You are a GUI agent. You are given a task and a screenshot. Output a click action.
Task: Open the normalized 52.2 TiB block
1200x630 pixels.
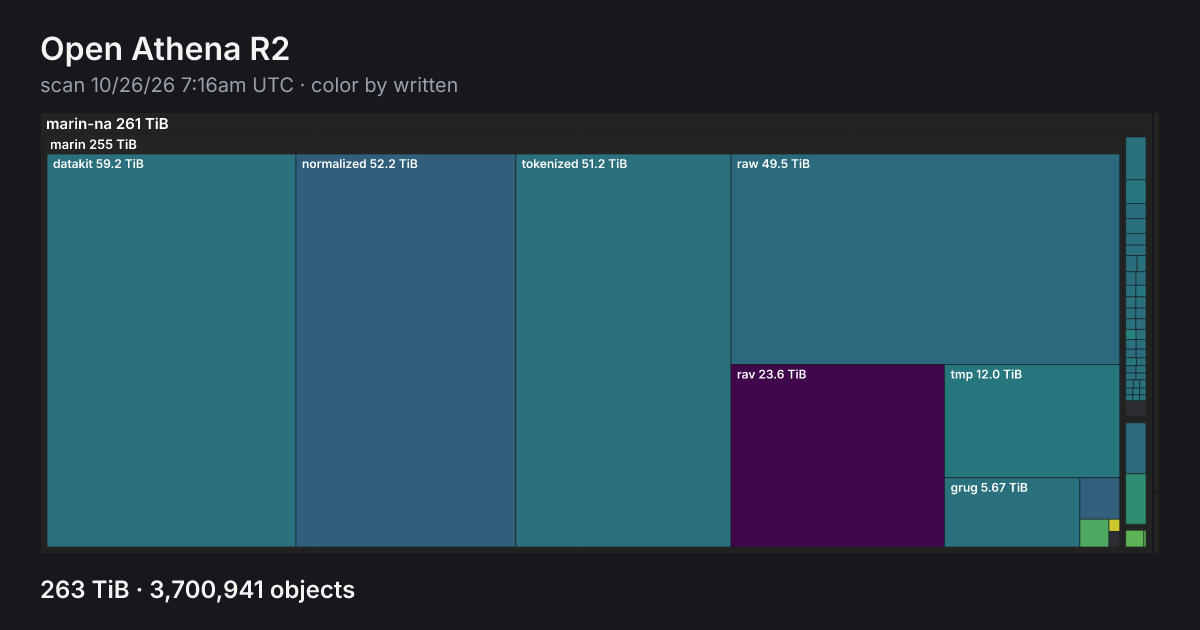(x=406, y=350)
